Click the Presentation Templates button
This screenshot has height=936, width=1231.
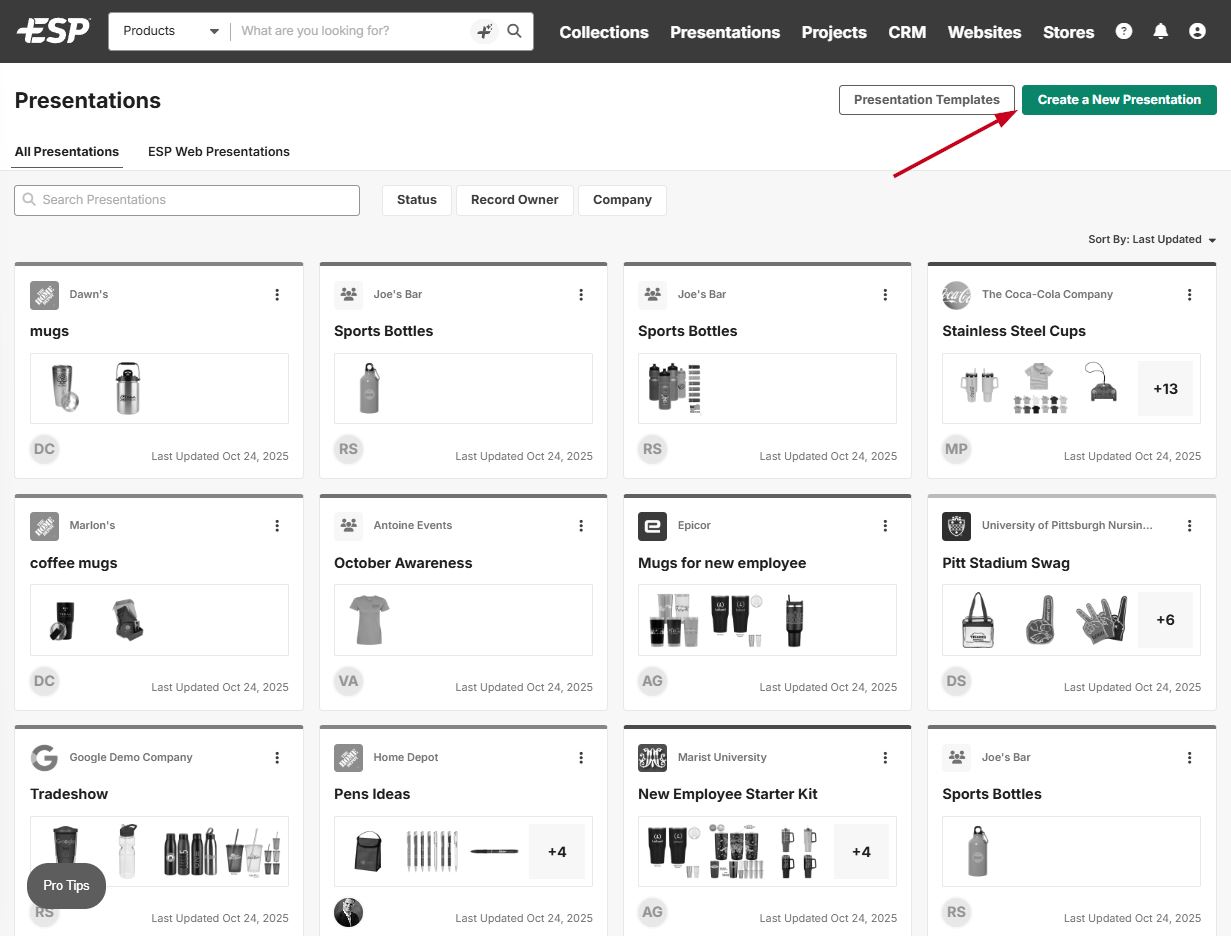(x=926, y=100)
